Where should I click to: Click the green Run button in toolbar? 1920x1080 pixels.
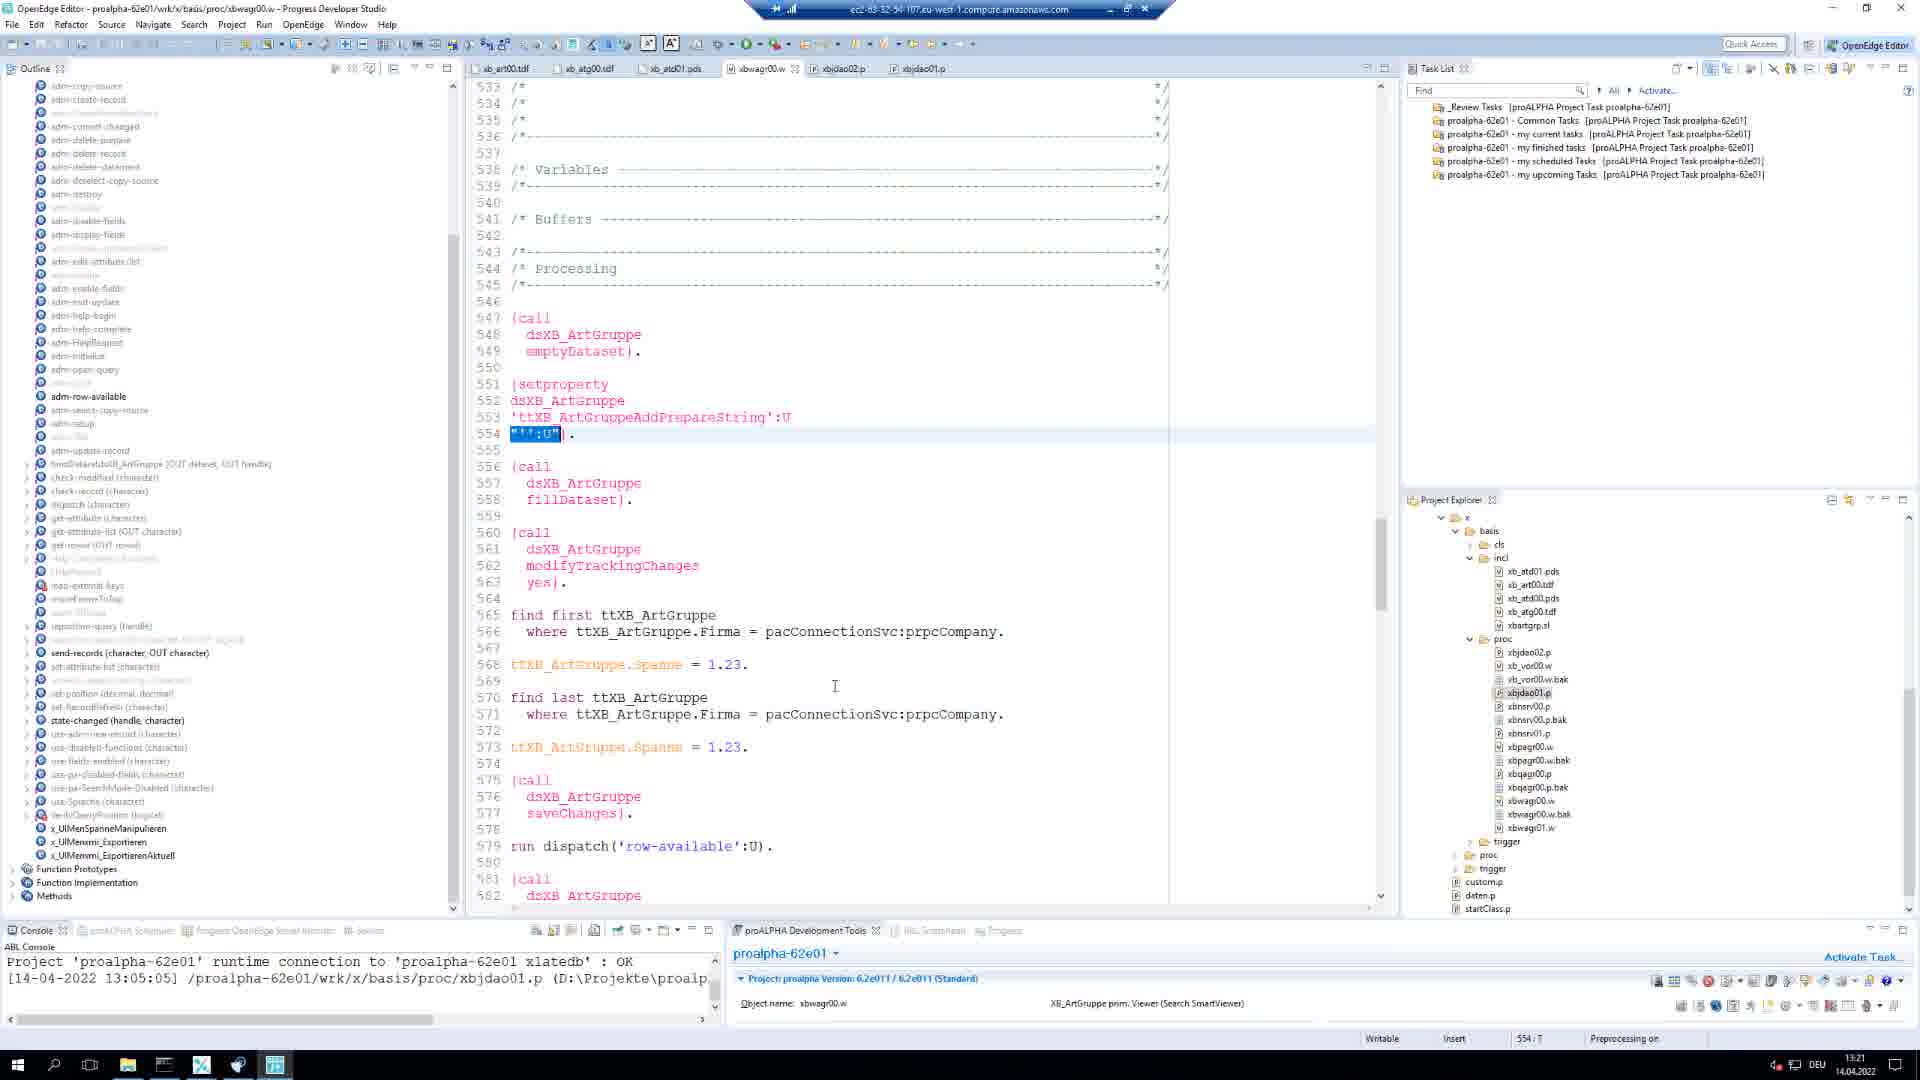pos(746,44)
